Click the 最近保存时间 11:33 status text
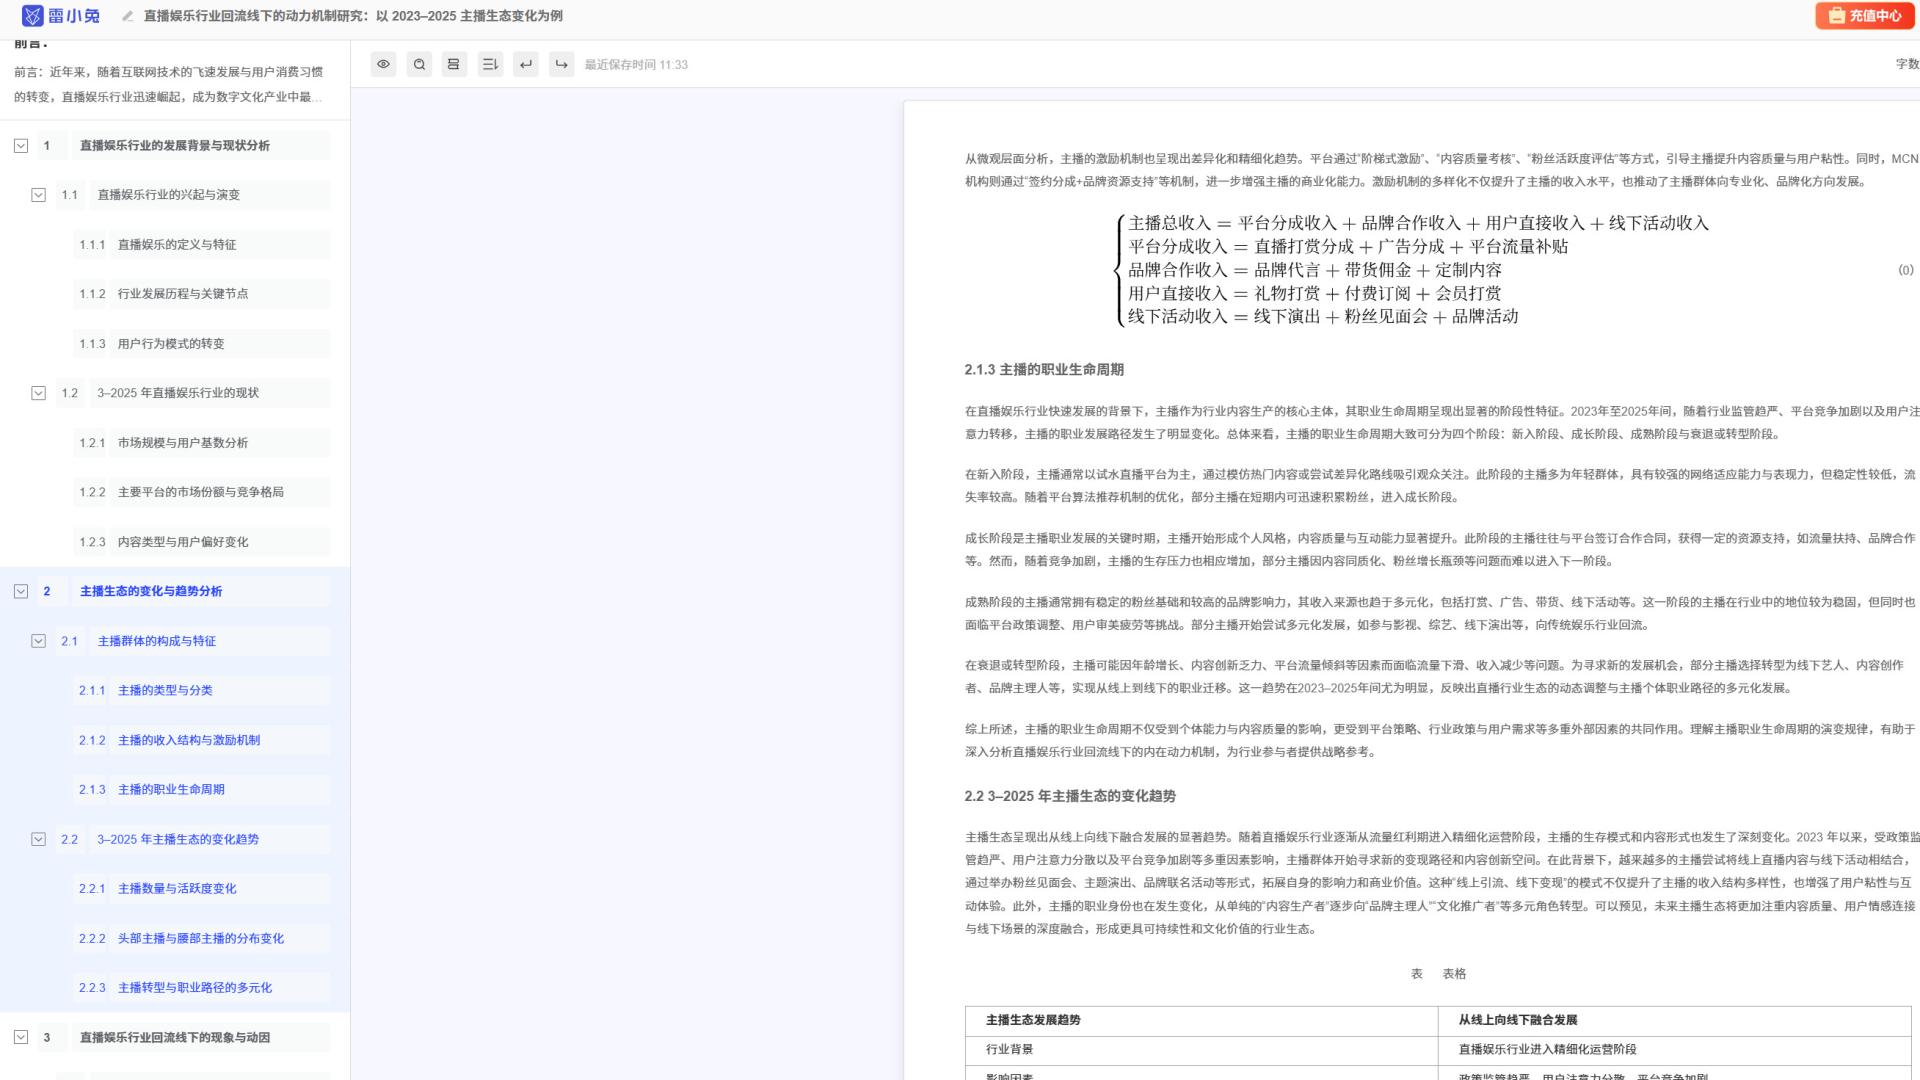Viewport: 1920px width, 1080px height. pos(635,64)
